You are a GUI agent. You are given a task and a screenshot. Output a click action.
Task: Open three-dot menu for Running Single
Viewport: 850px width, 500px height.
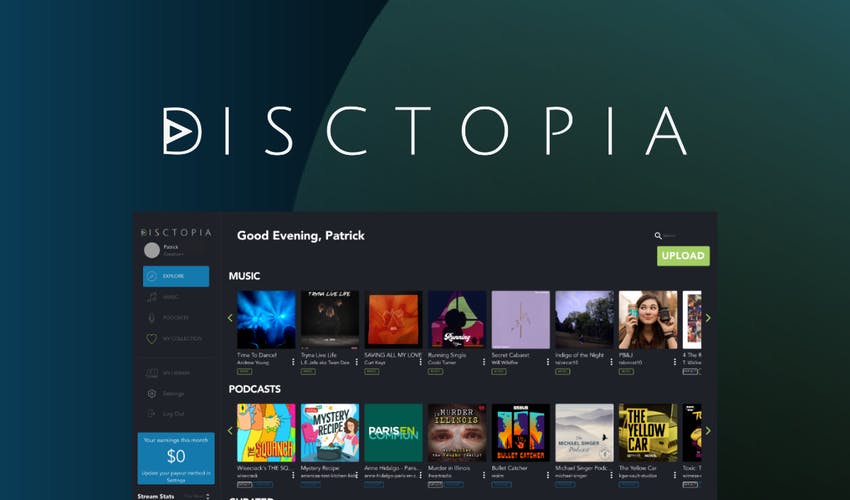click(484, 361)
